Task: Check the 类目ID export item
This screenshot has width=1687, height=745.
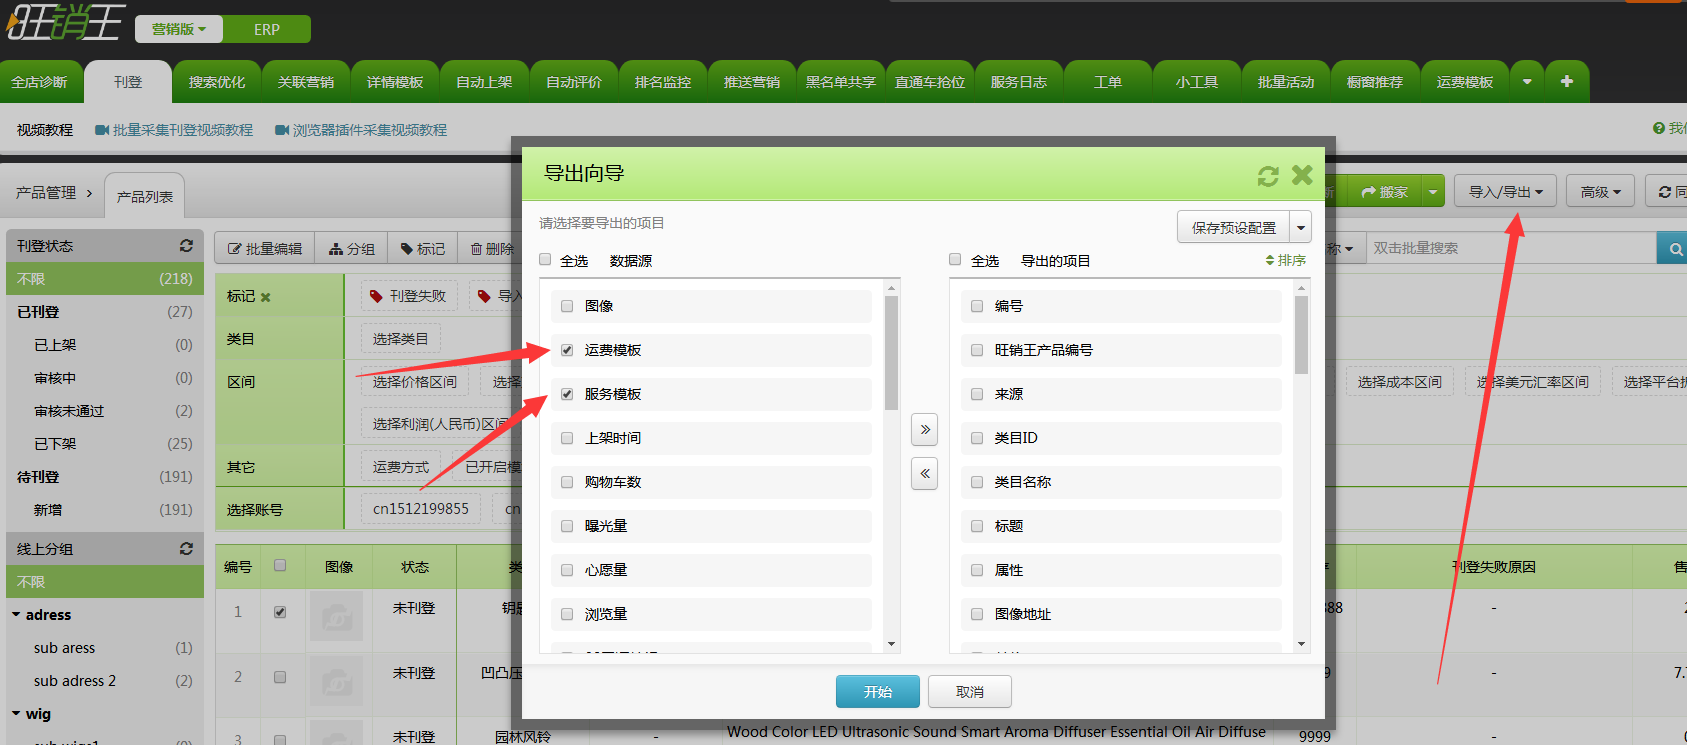Action: (977, 438)
